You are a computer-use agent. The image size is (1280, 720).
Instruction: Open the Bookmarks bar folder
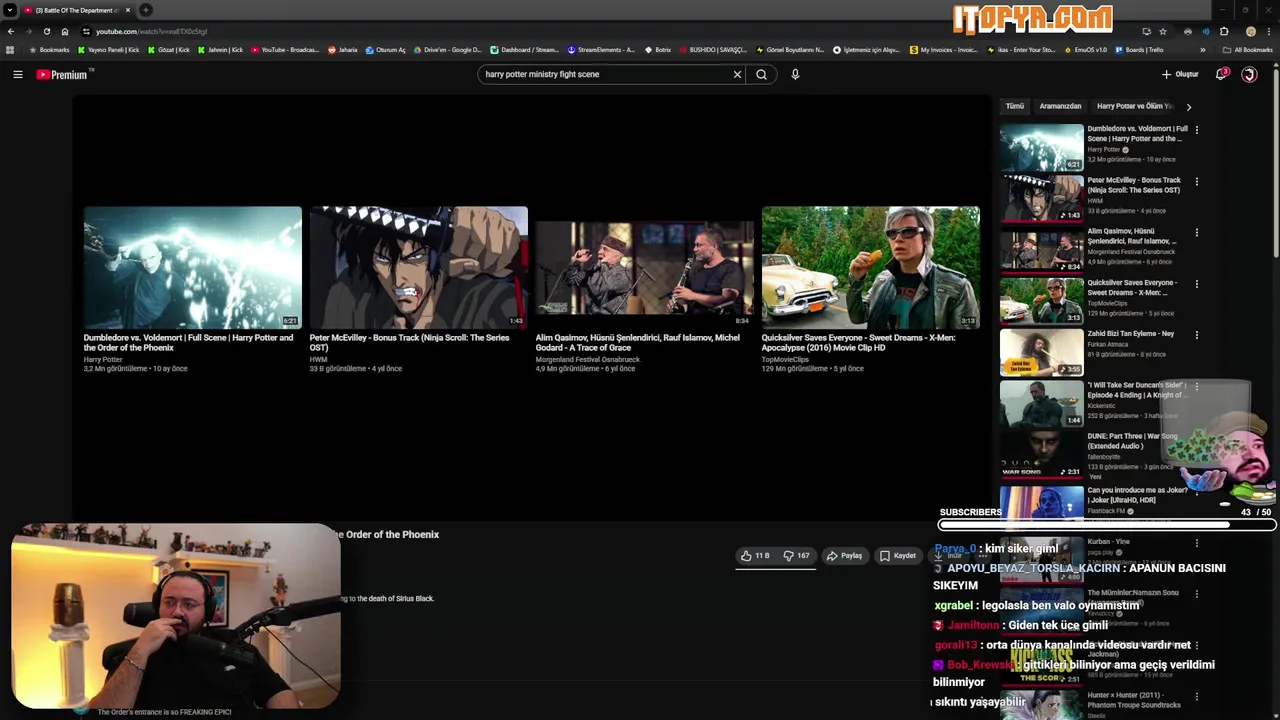pyautogui.click(x=49, y=49)
